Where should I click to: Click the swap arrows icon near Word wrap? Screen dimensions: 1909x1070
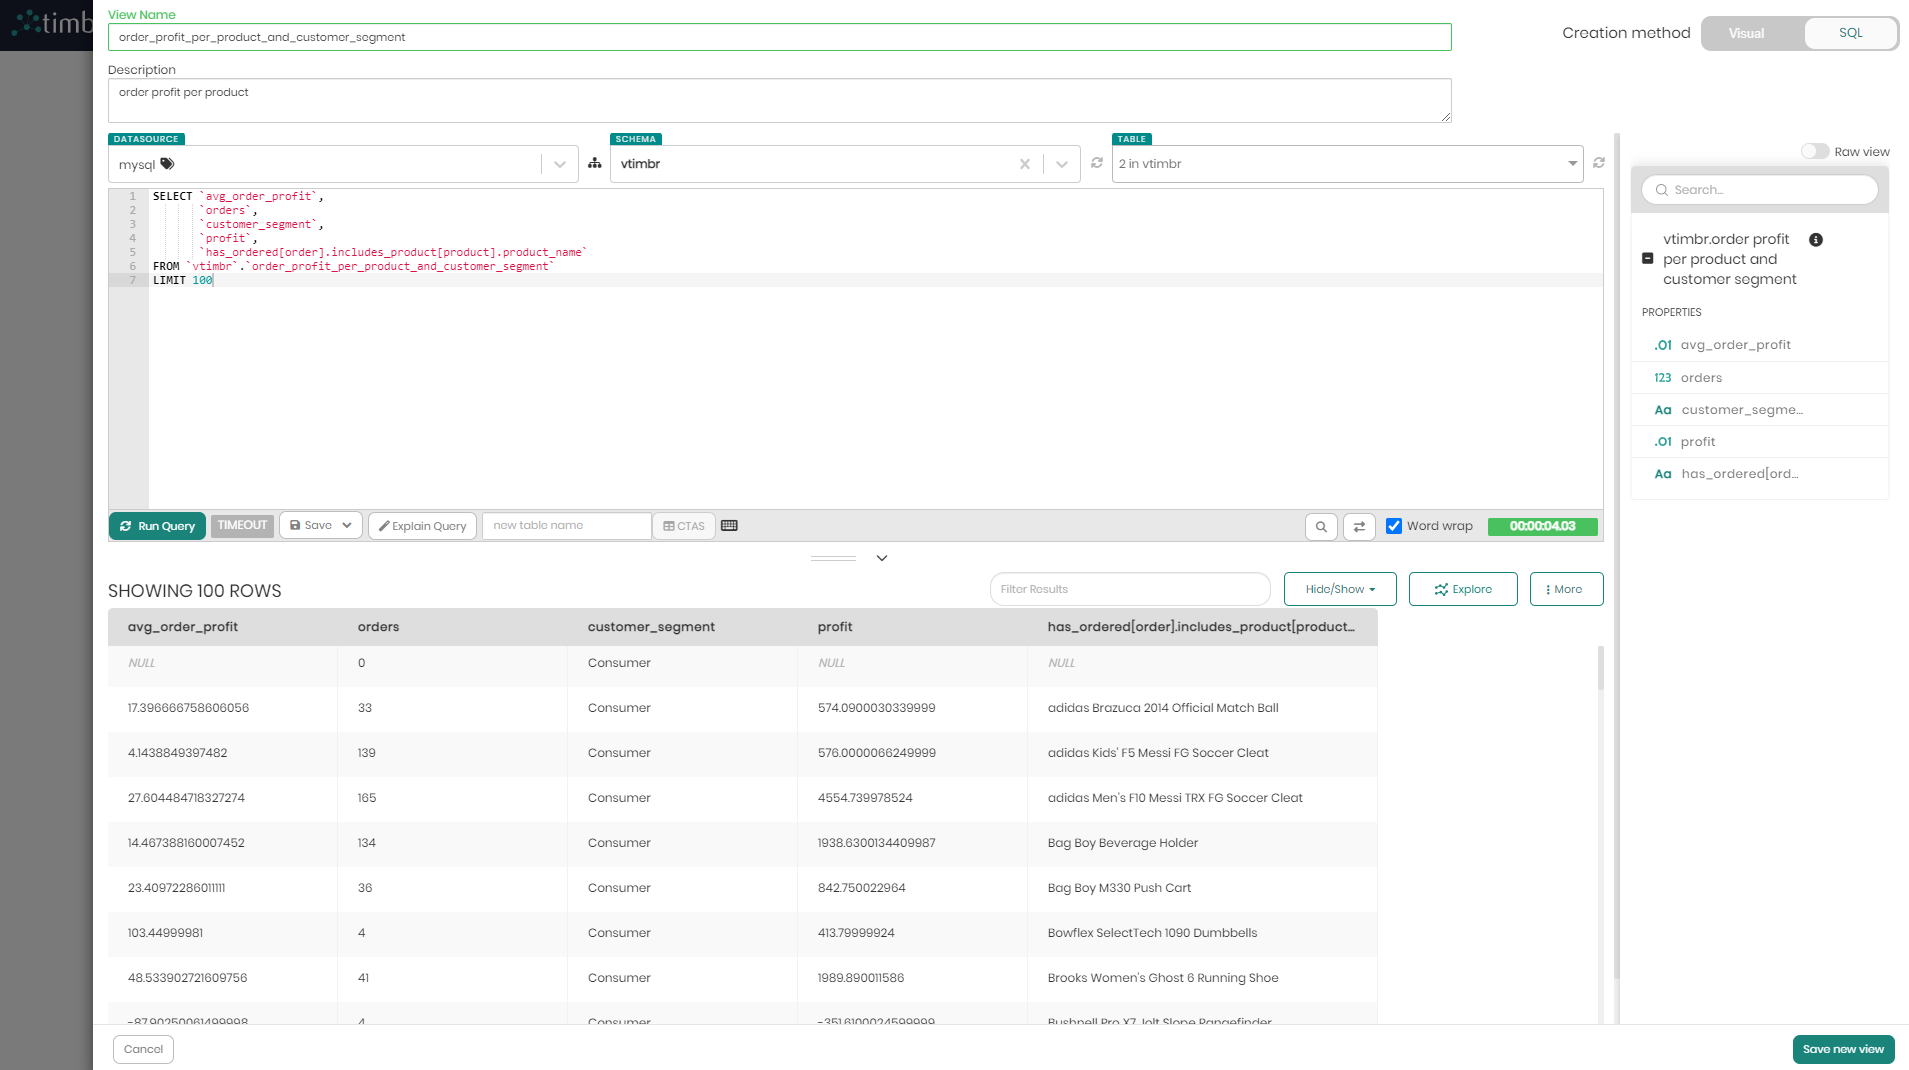click(1359, 526)
